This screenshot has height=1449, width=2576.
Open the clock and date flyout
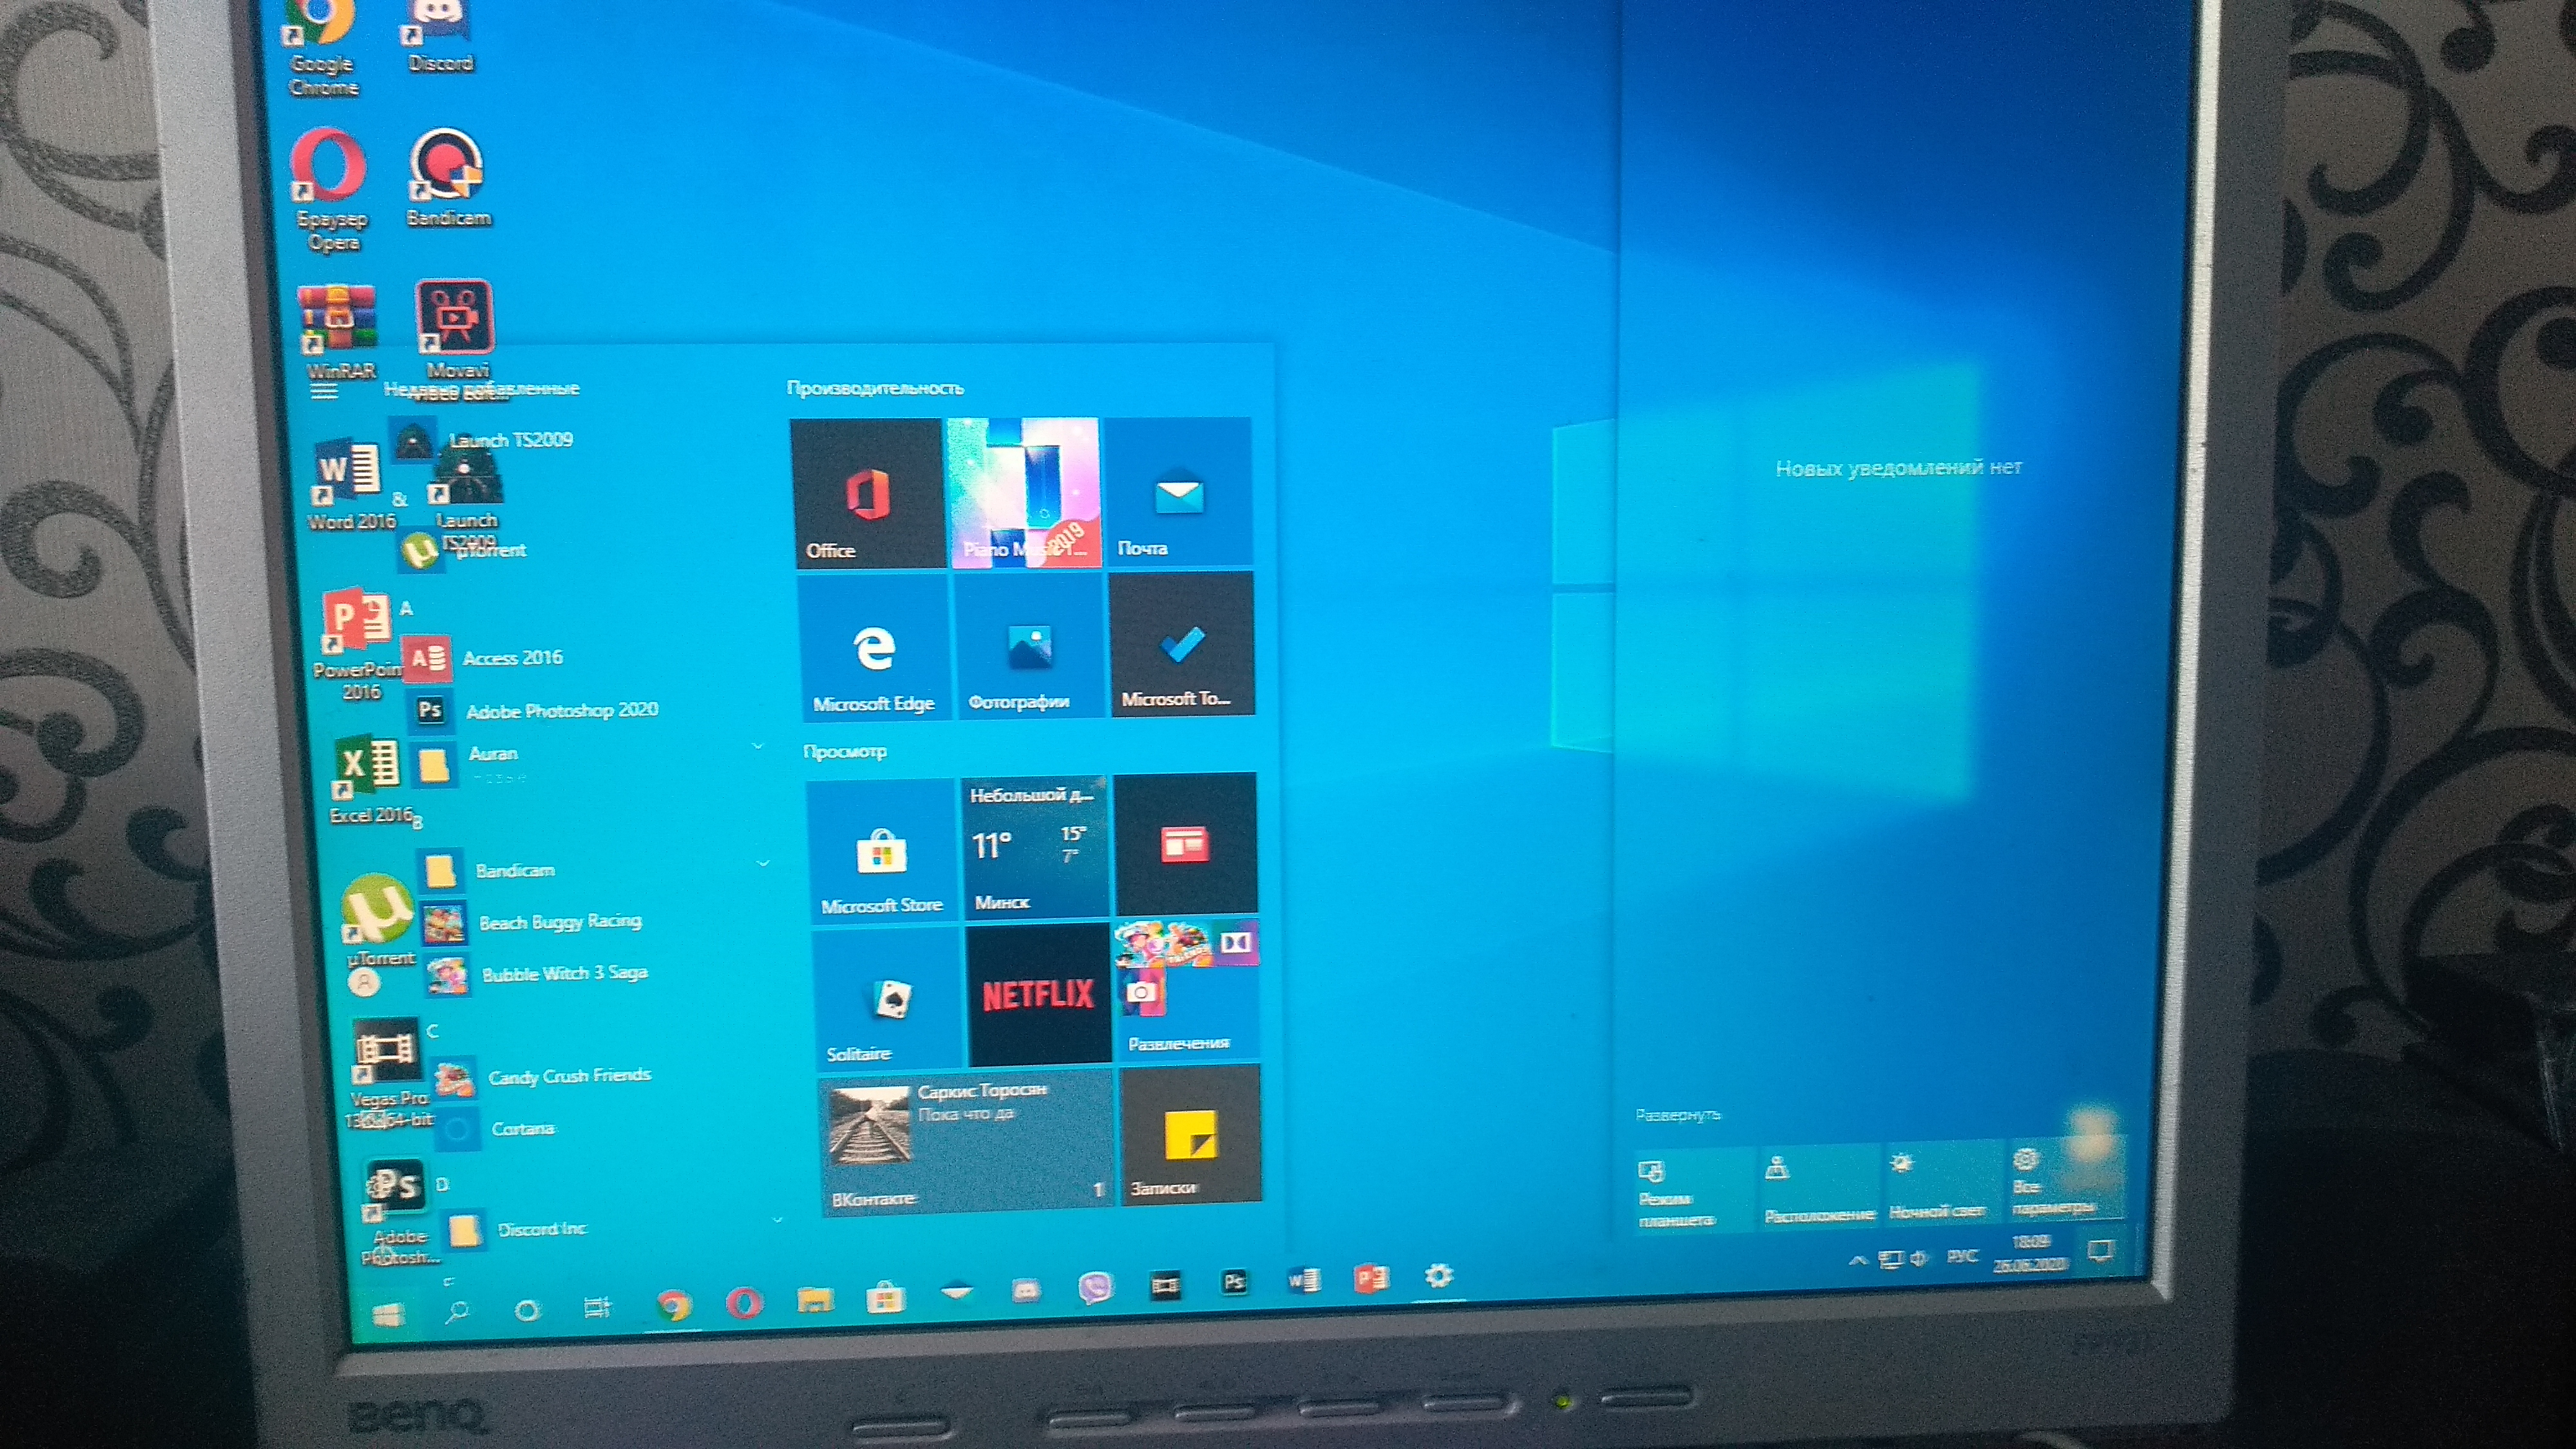click(x=2030, y=1253)
